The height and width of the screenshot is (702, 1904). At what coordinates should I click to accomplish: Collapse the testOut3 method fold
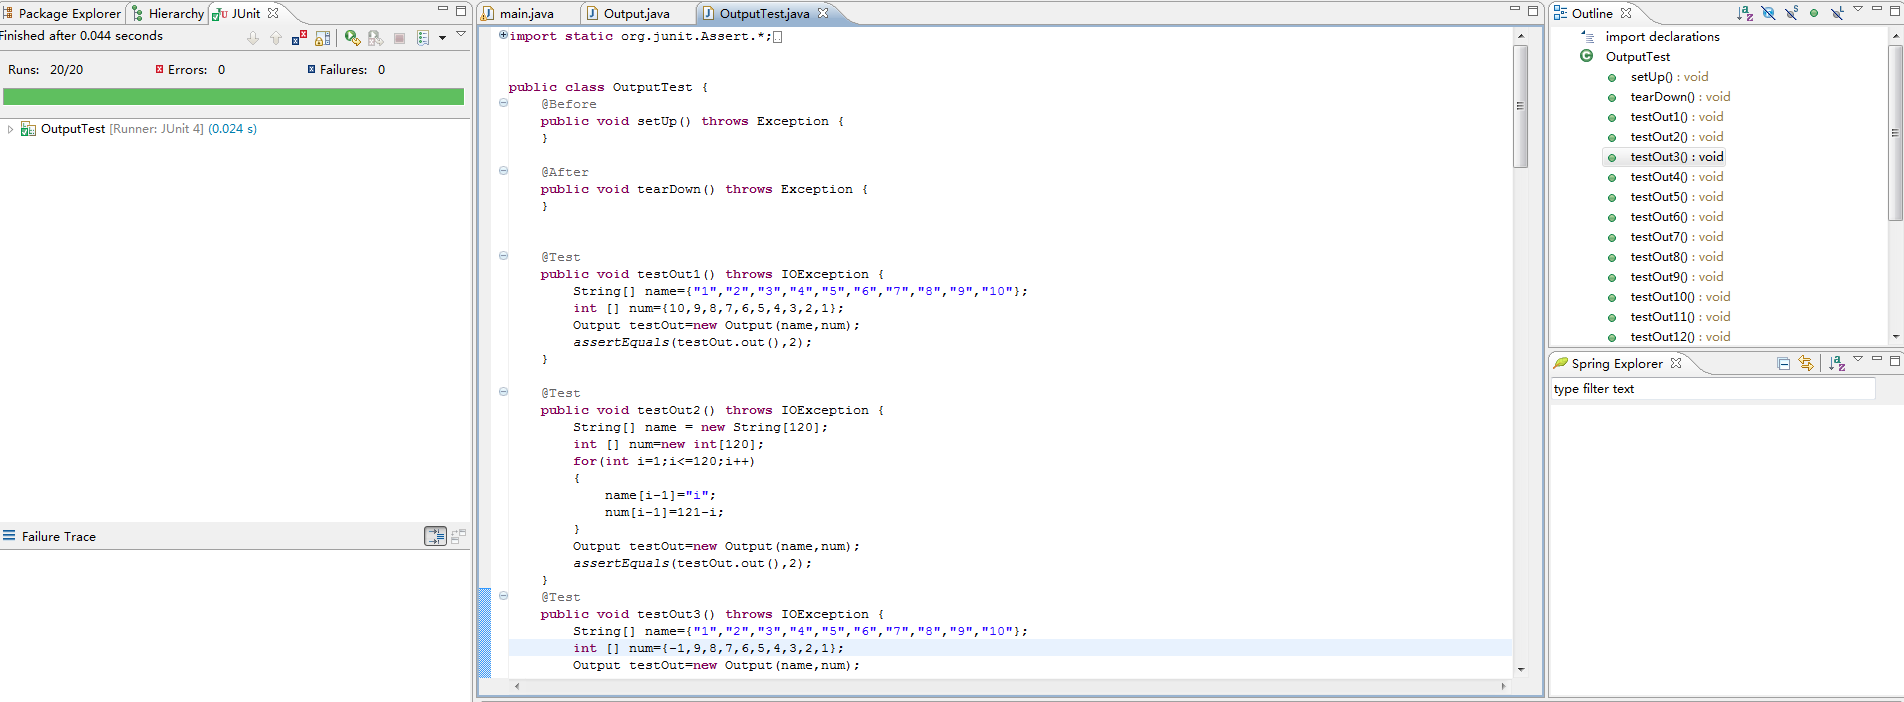click(x=503, y=596)
